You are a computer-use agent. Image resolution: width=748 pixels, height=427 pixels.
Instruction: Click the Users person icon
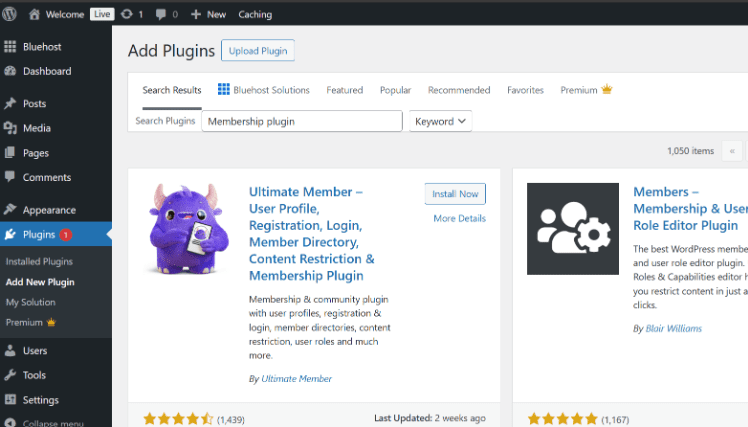(x=10, y=351)
